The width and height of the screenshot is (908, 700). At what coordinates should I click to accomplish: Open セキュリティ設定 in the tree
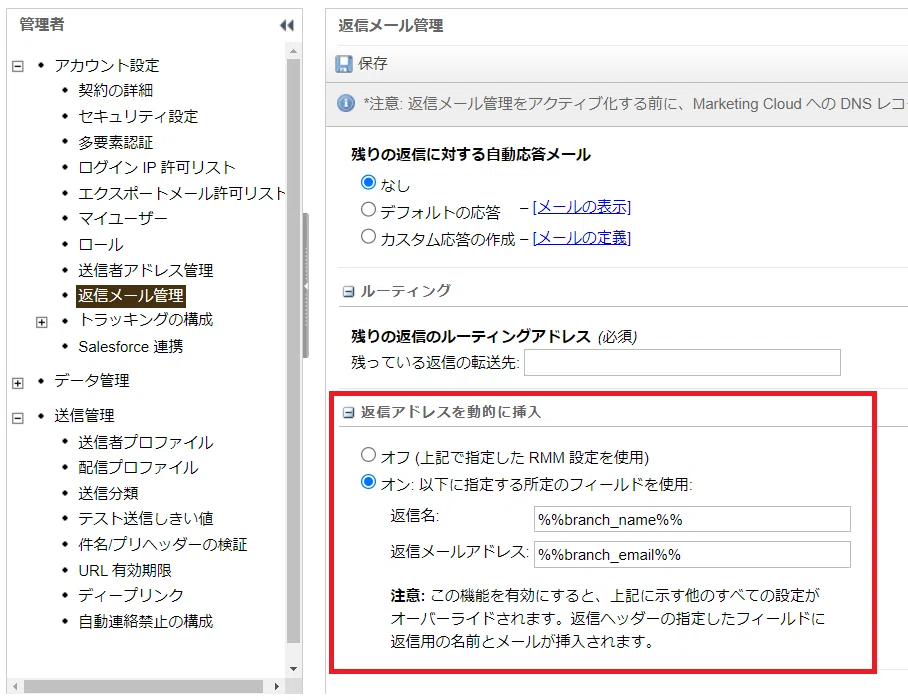(x=138, y=116)
